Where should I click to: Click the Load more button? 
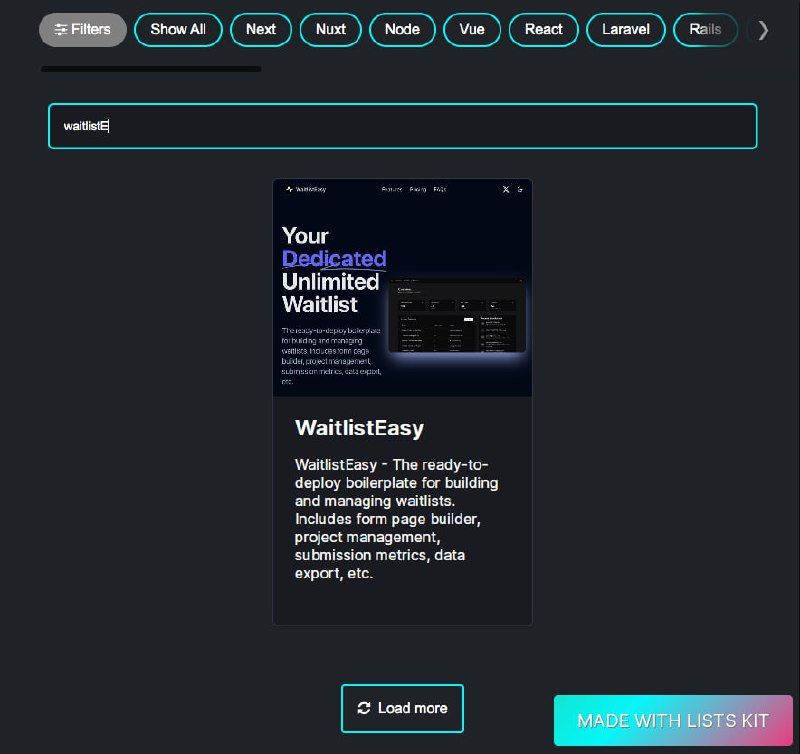402,708
